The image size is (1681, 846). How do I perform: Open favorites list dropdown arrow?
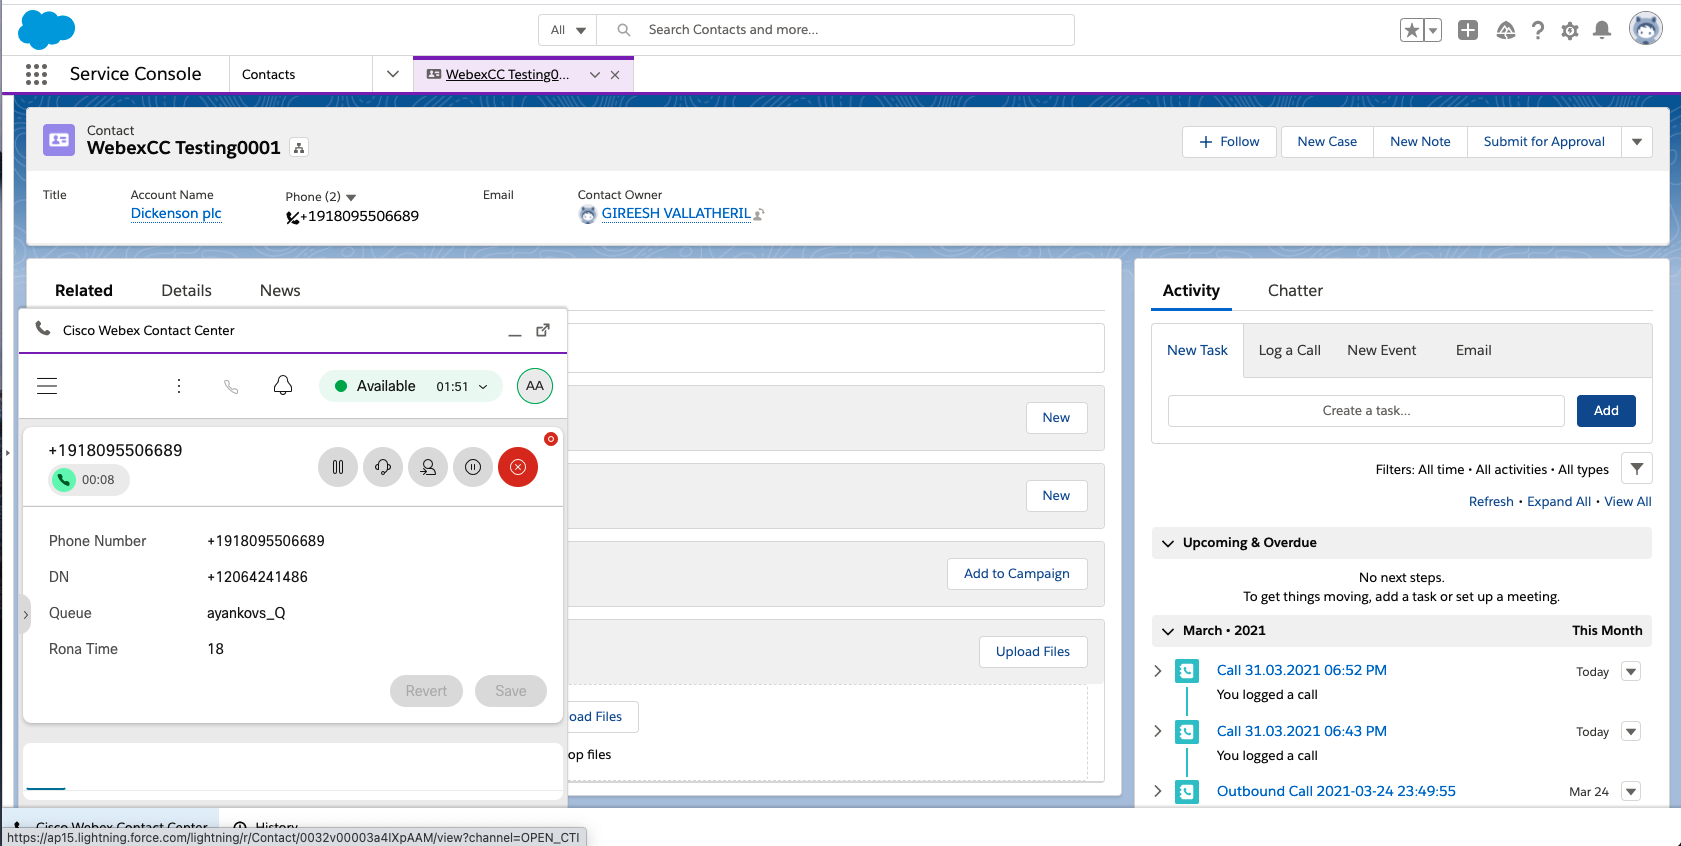(x=1433, y=30)
